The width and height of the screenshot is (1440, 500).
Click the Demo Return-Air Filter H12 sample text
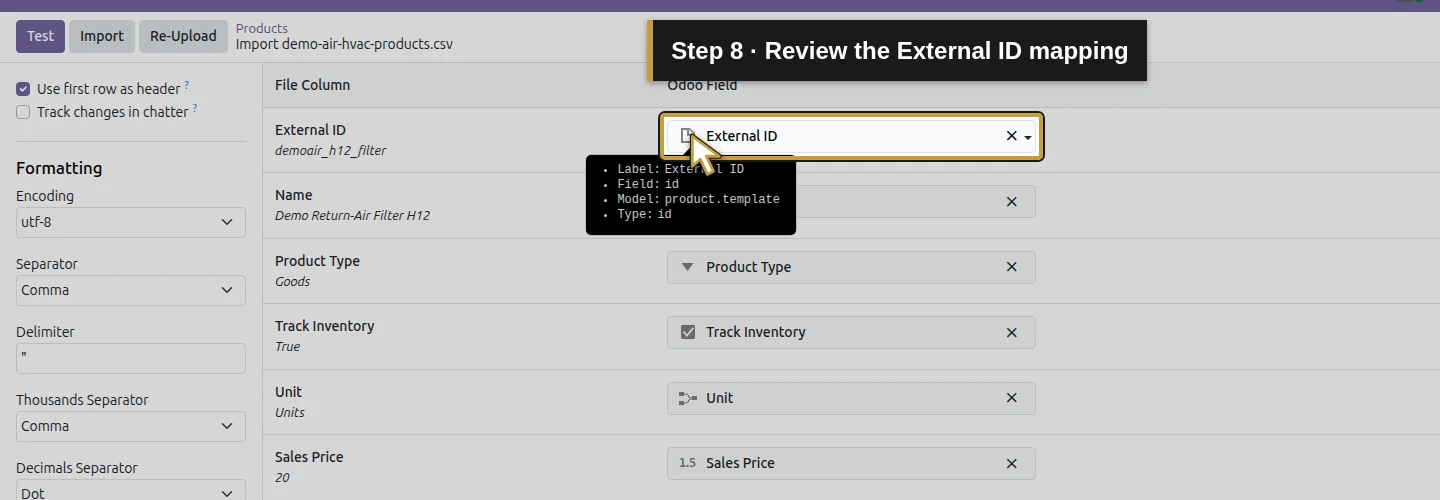click(x=352, y=216)
